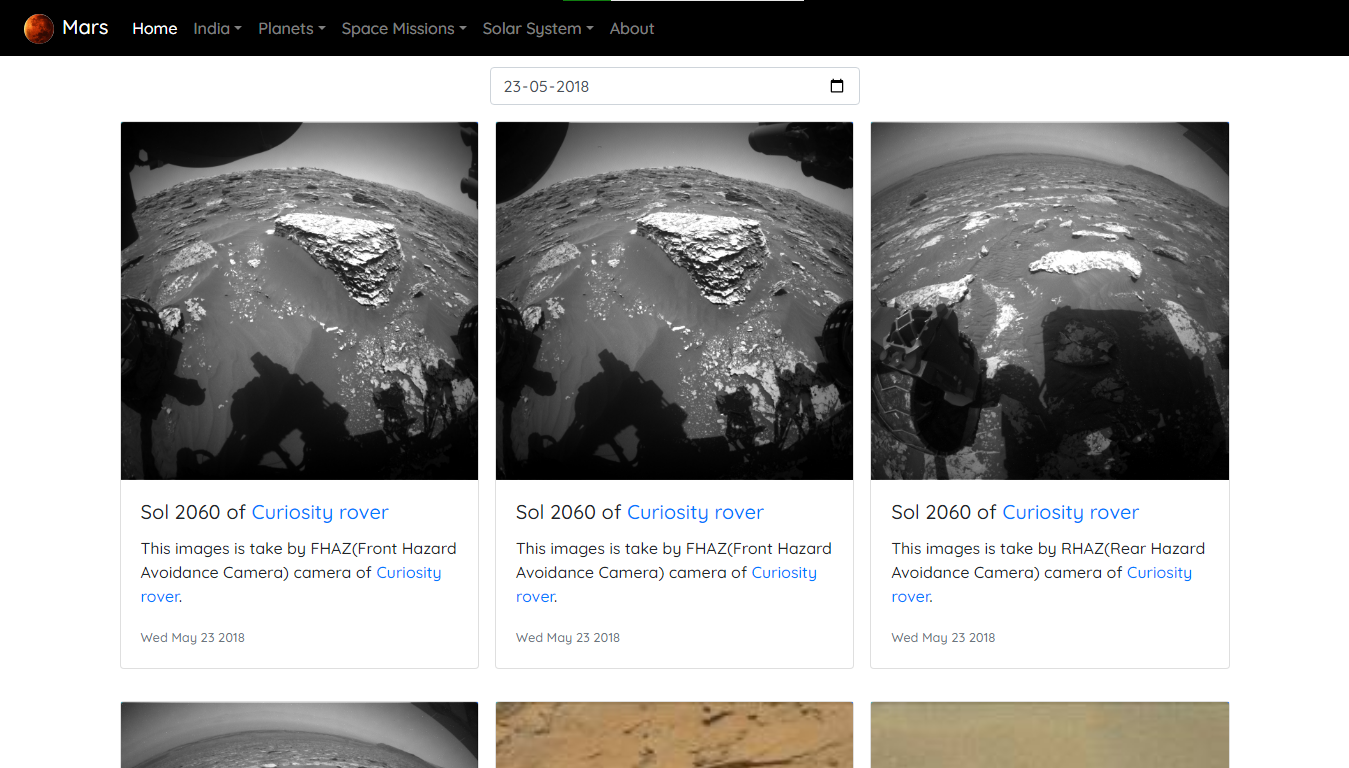Screen dimensions: 1349x768
Task: Expand the India dropdown menu
Action: pyautogui.click(x=217, y=28)
